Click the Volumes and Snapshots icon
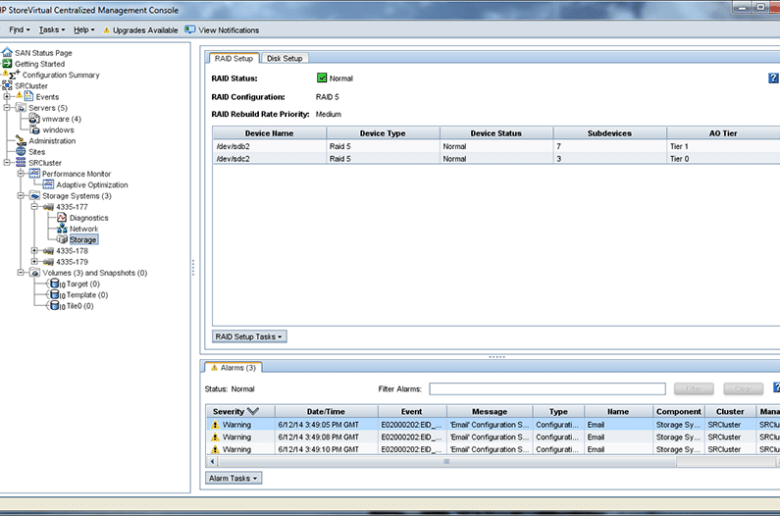Screen dimensions: 780x516 pos(35,273)
